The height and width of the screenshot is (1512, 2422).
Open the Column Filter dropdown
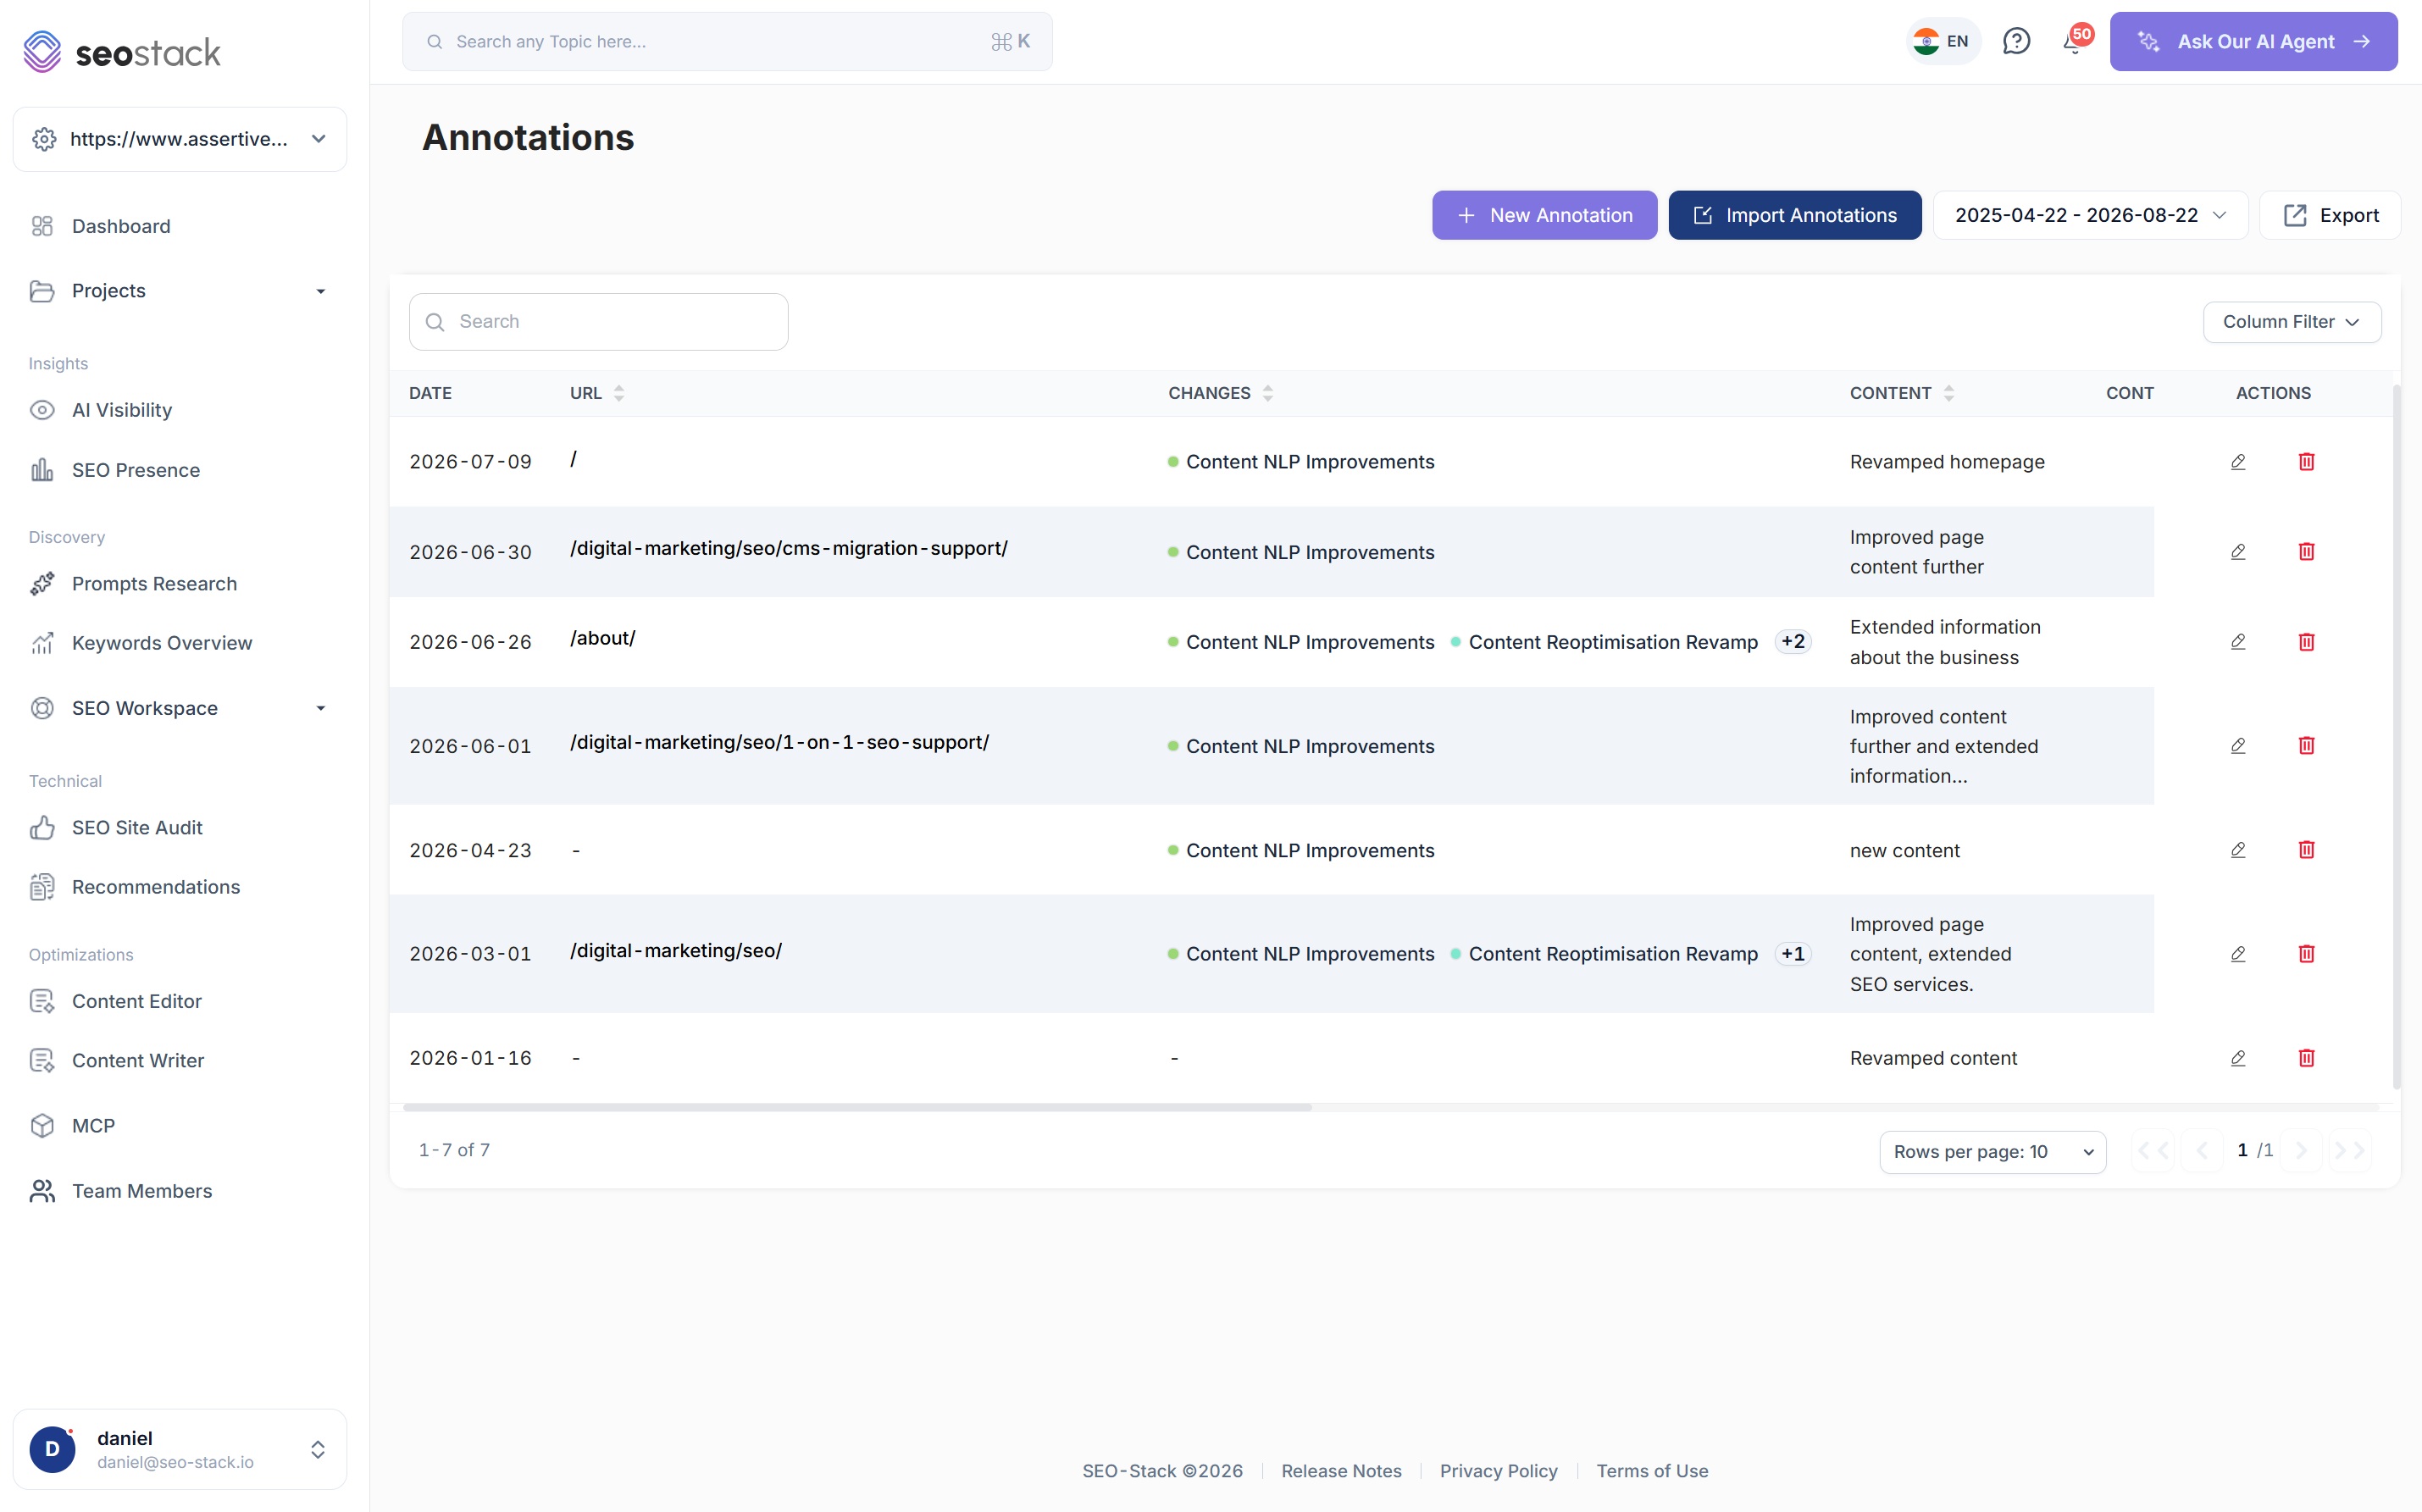[x=2292, y=322]
